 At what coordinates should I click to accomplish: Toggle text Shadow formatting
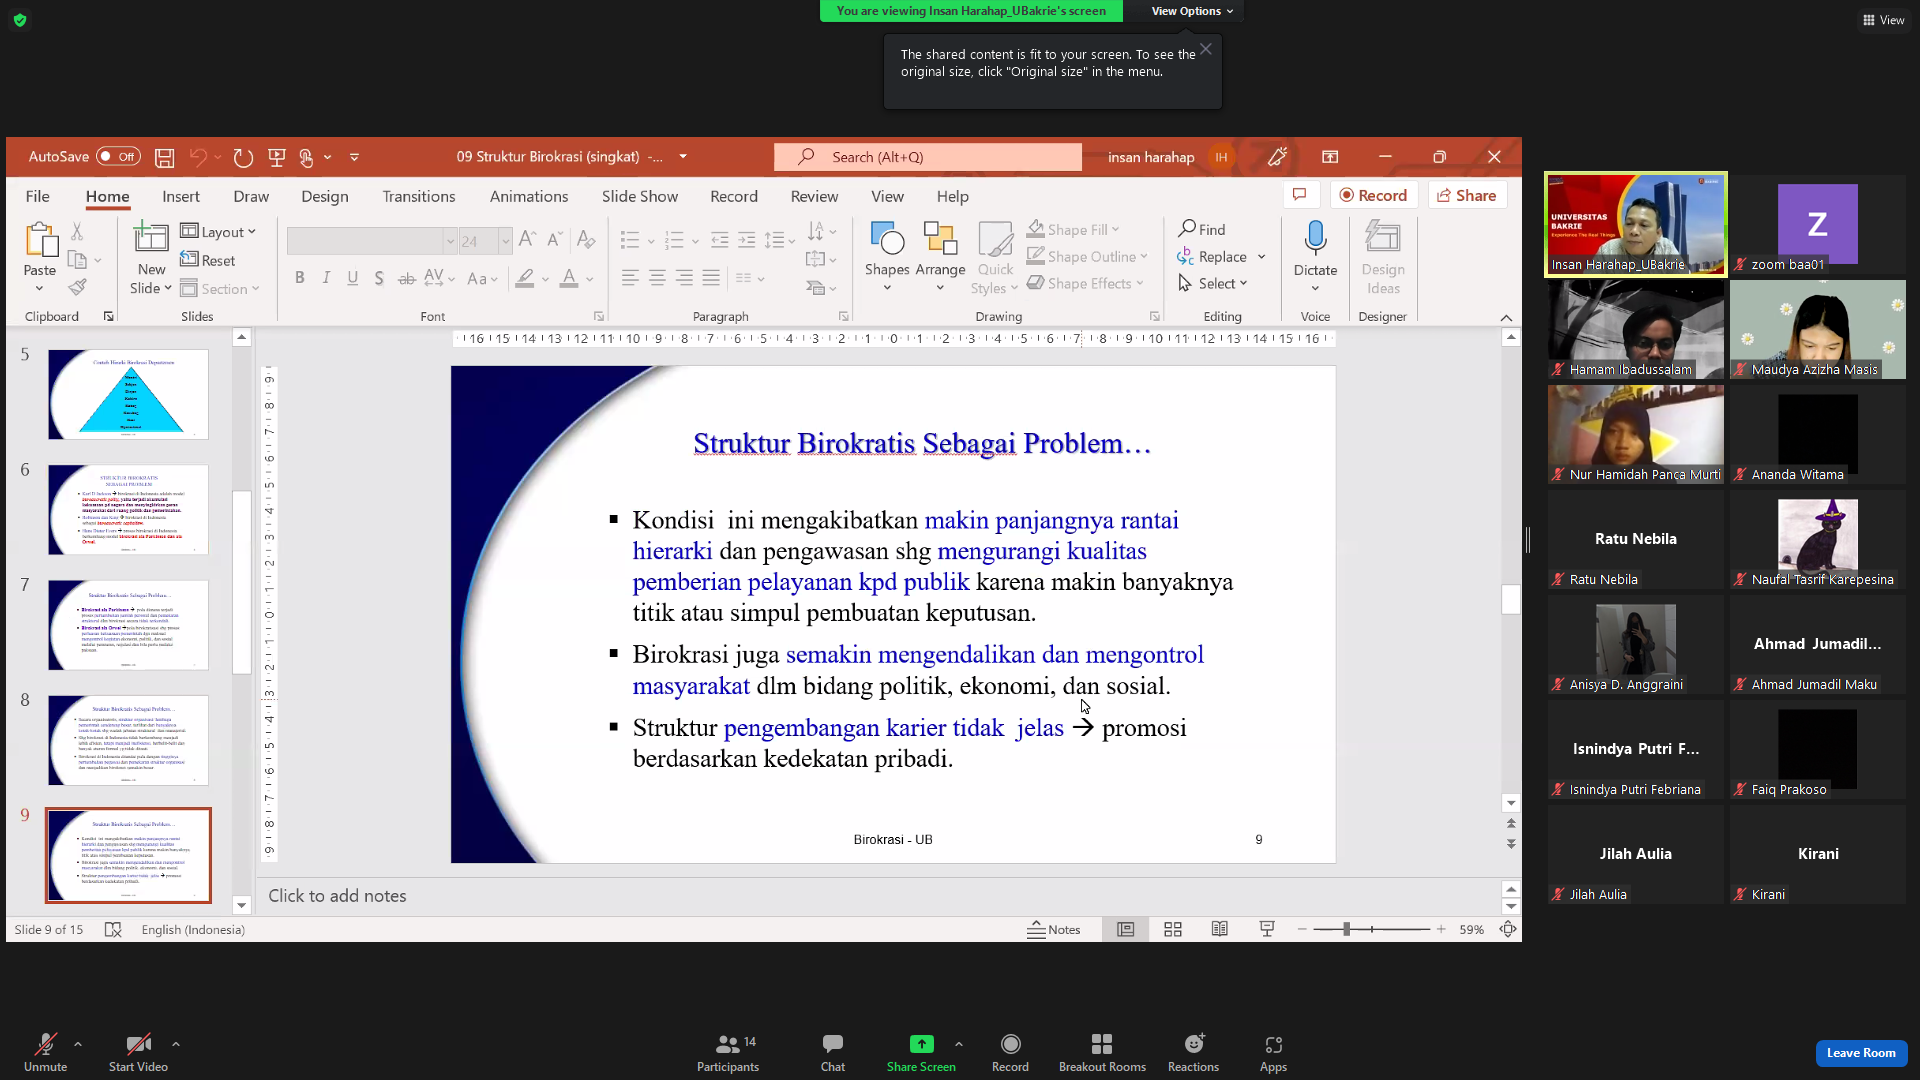(379, 278)
